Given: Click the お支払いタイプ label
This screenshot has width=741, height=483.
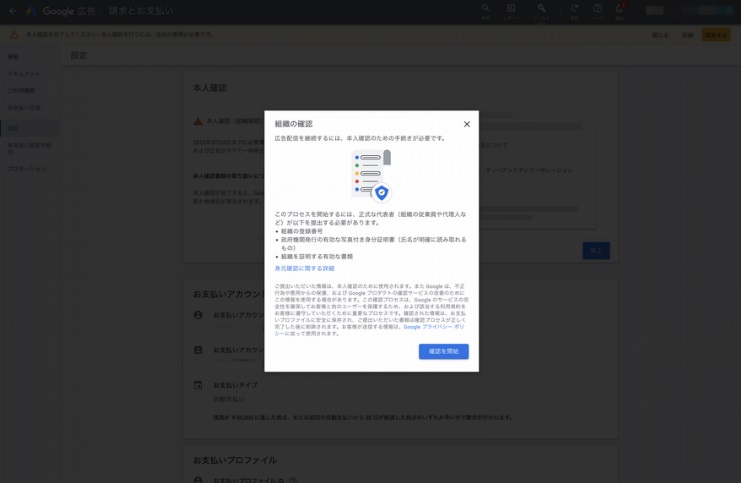Looking at the screenshot, I should pyautogui.click(x=235, y=385).
